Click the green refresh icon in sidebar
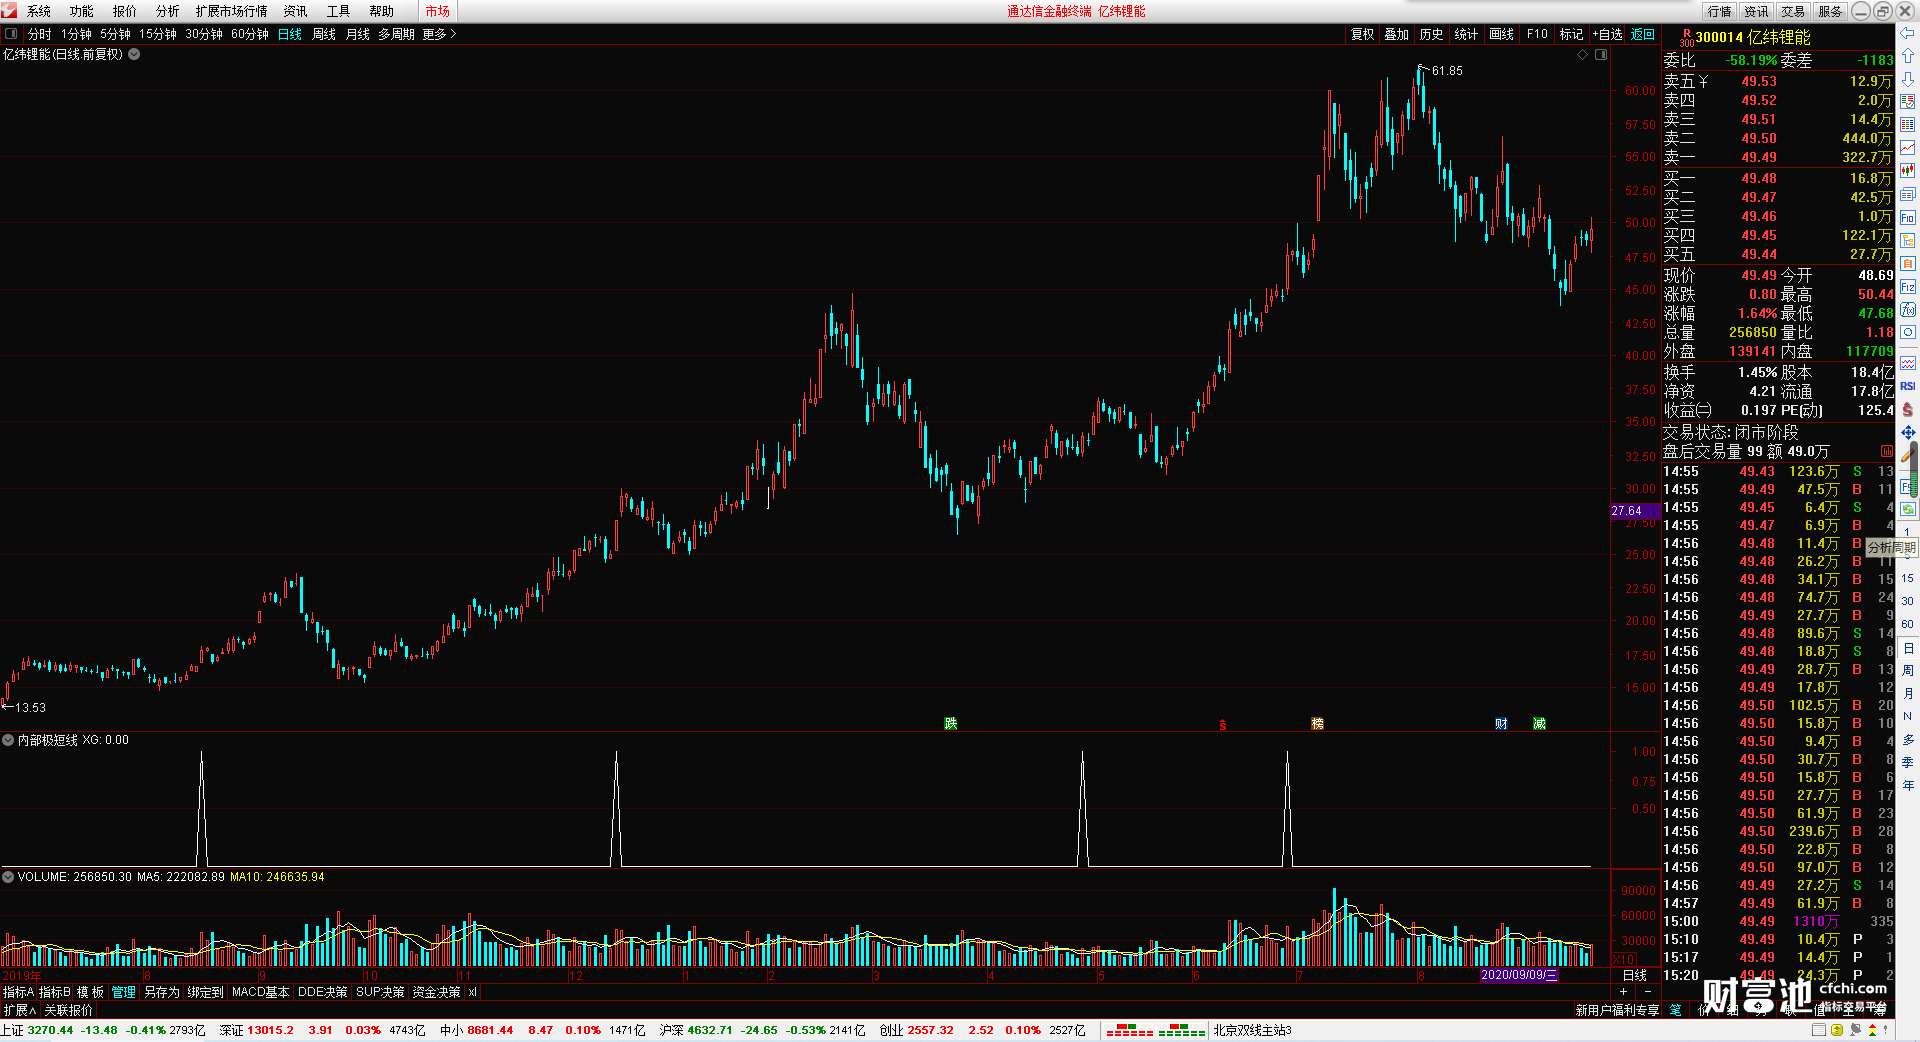Image resolution: width=1920 pixels, height=1042 pixels. (x=1908, y=509)
